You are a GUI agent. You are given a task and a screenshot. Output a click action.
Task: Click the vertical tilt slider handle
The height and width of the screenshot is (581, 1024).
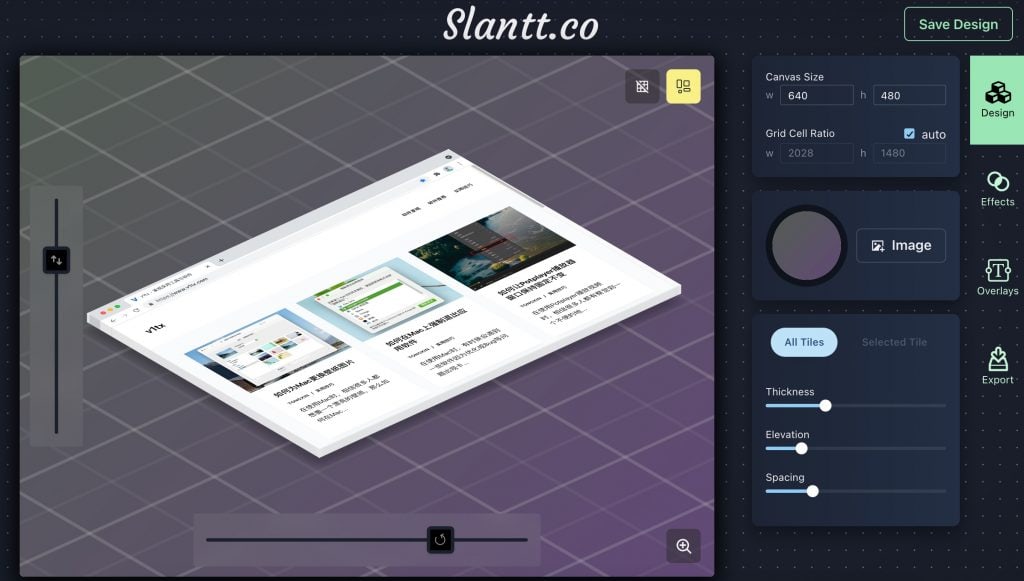pyautogui.click(x=56, y=260)
